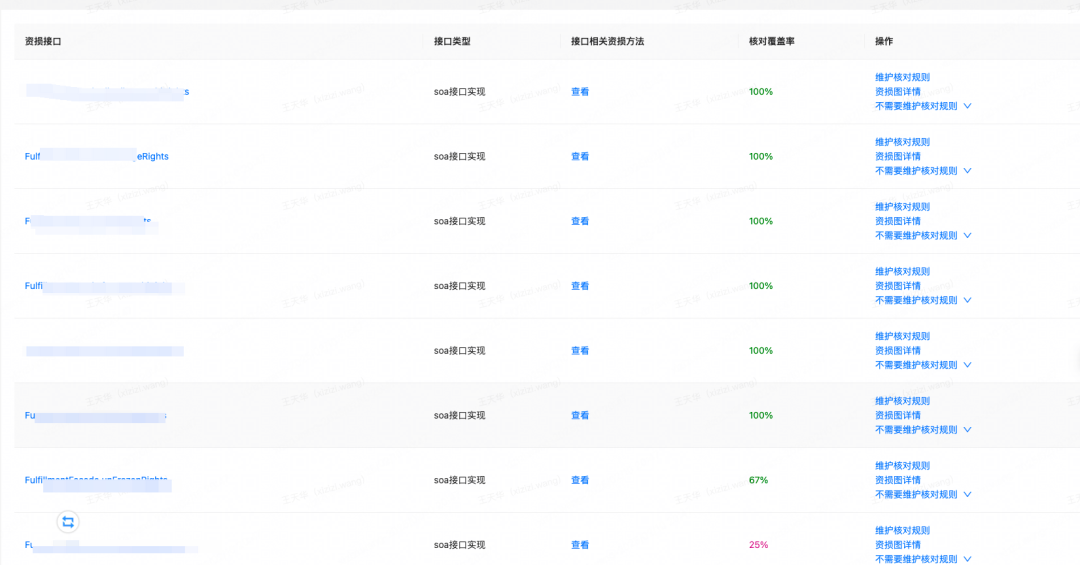Viewport: 1080px width, 565px height.
Task: Open 资损图详情 in the Fulfi row
Action: pos(897,286)
